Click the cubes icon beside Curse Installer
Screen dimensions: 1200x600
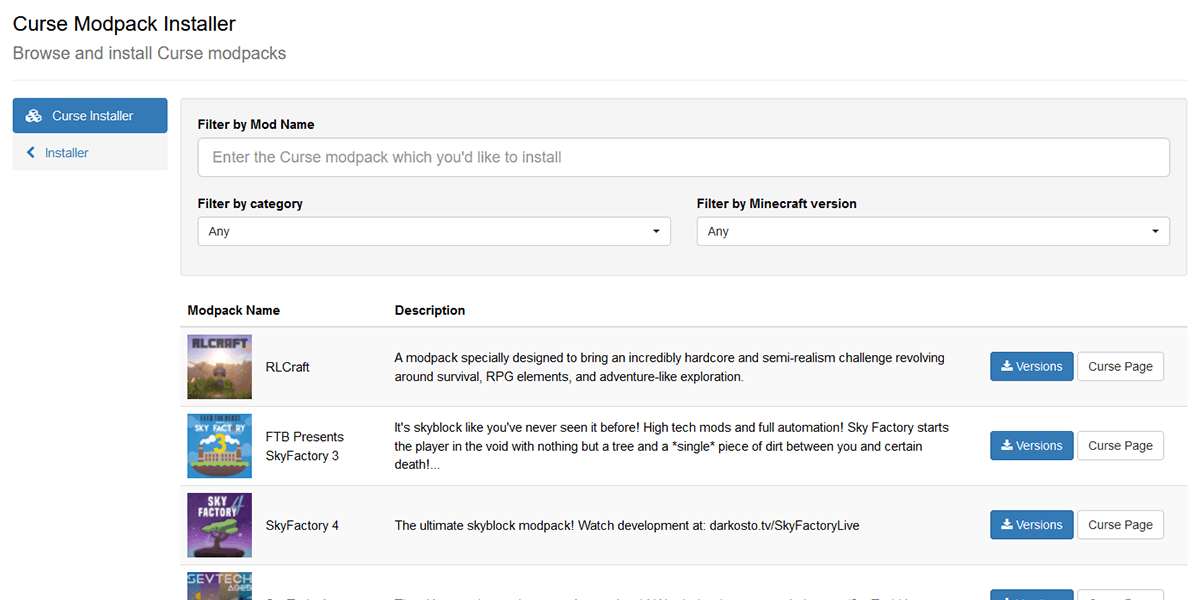[x=33, y=116]
